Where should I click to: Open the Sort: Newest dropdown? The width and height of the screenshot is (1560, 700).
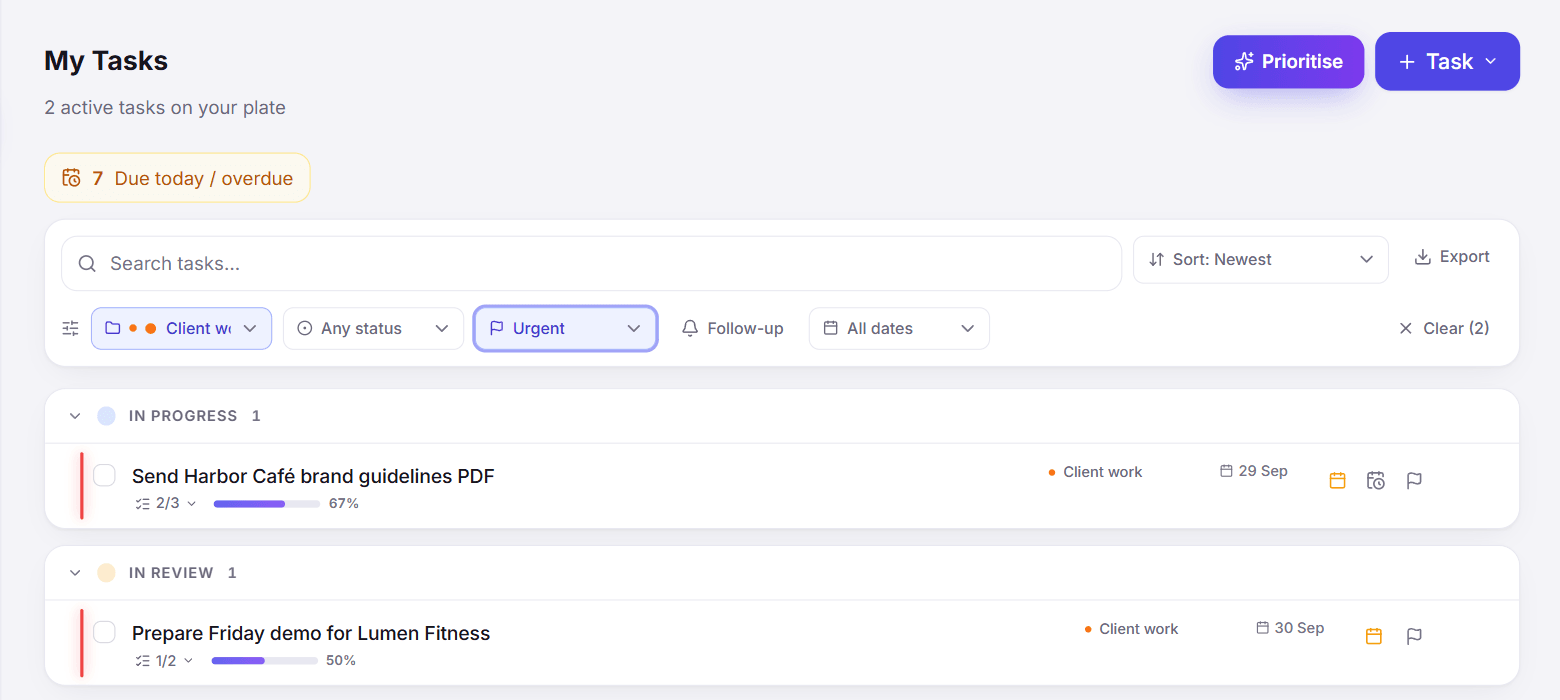tap(1260, 260)
